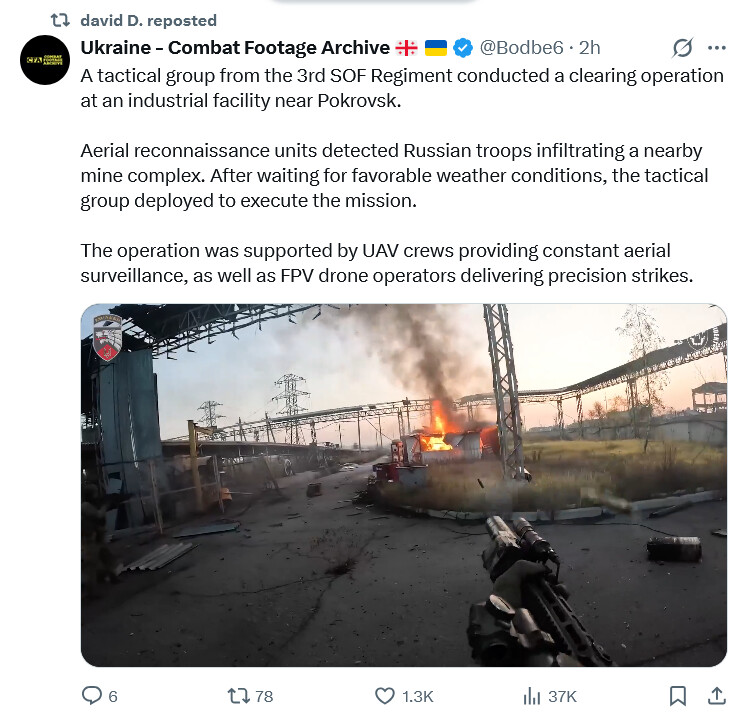Image resolution: width=748 pixels, height=723 pixels.
Task: Click the reply speech bubble icon
Action: click(x=92, y=695)
